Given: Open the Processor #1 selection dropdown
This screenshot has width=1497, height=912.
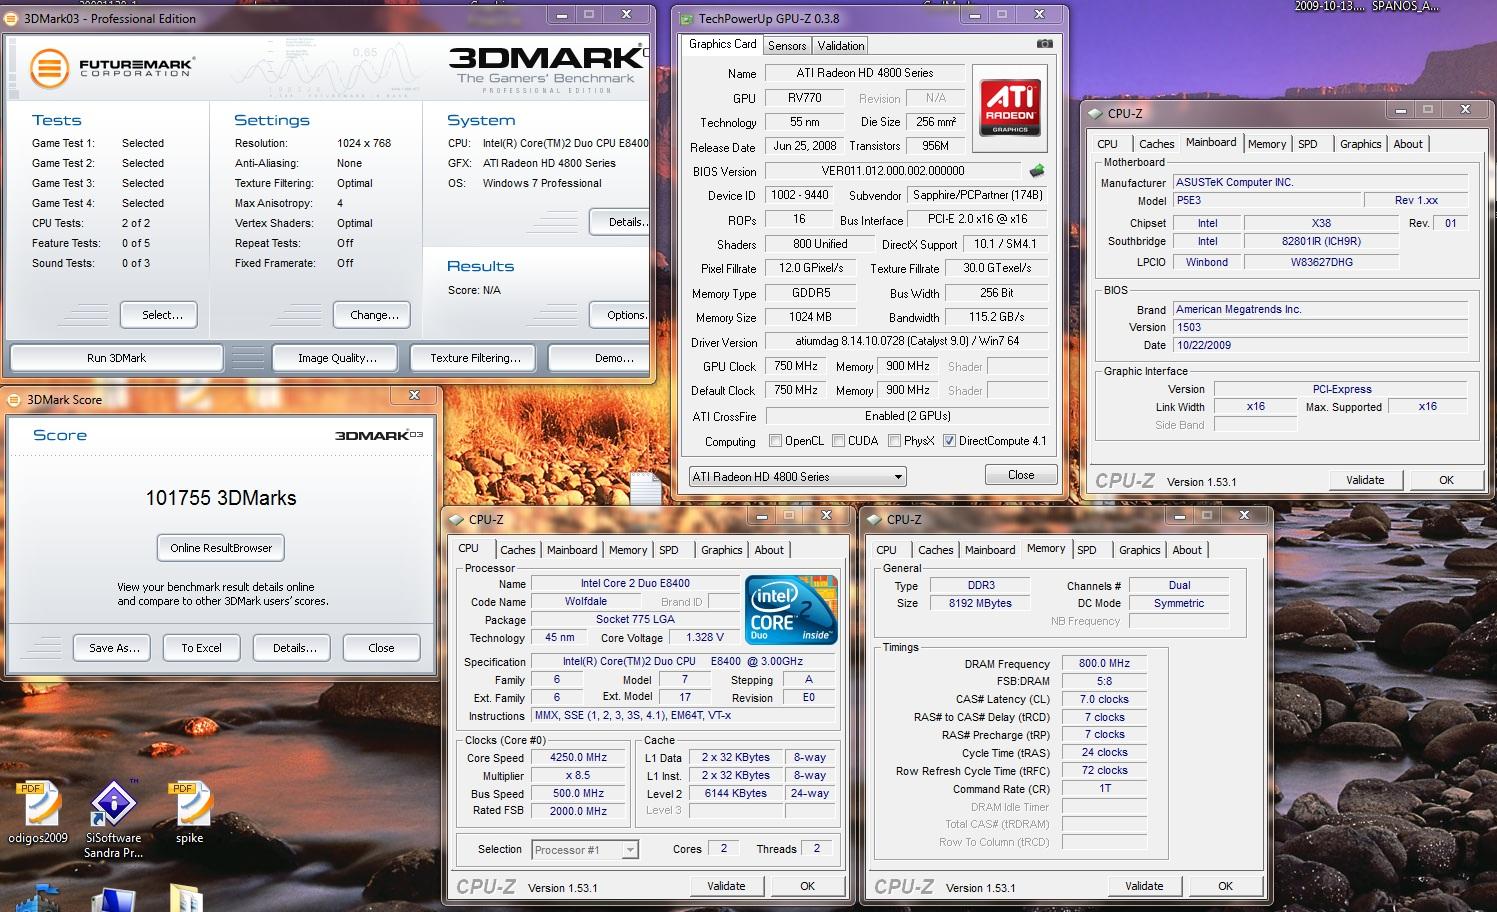Looking at the screenshot, I should 584,850.
